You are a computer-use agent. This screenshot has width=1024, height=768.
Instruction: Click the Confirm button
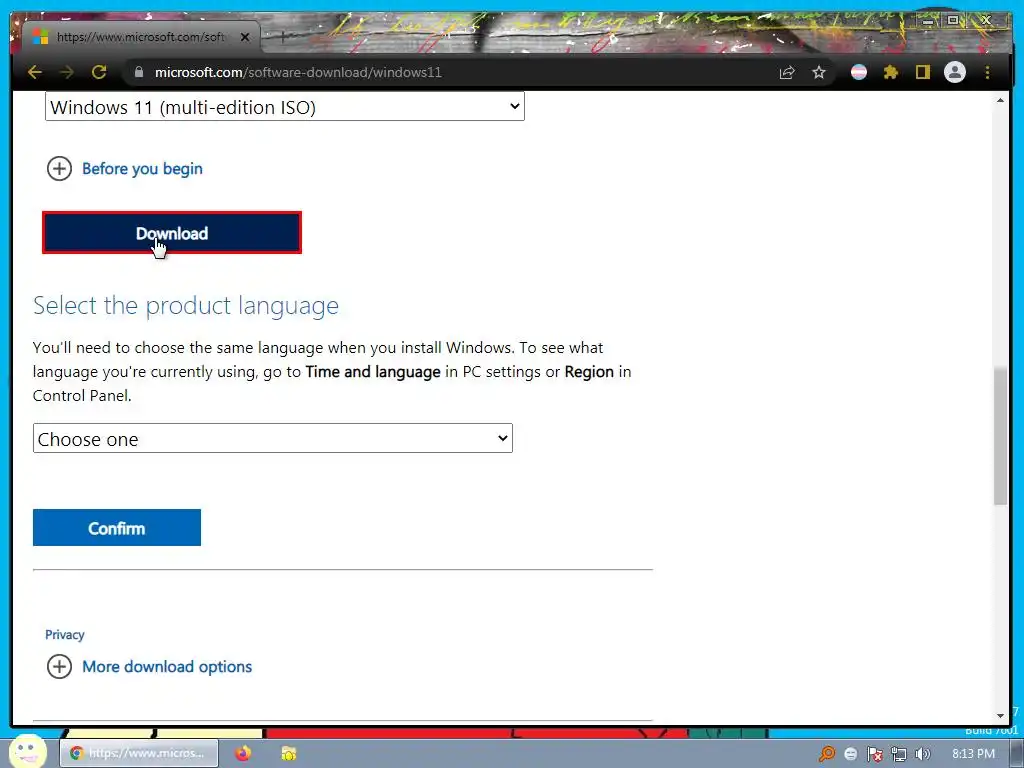[x=117, y=528]
